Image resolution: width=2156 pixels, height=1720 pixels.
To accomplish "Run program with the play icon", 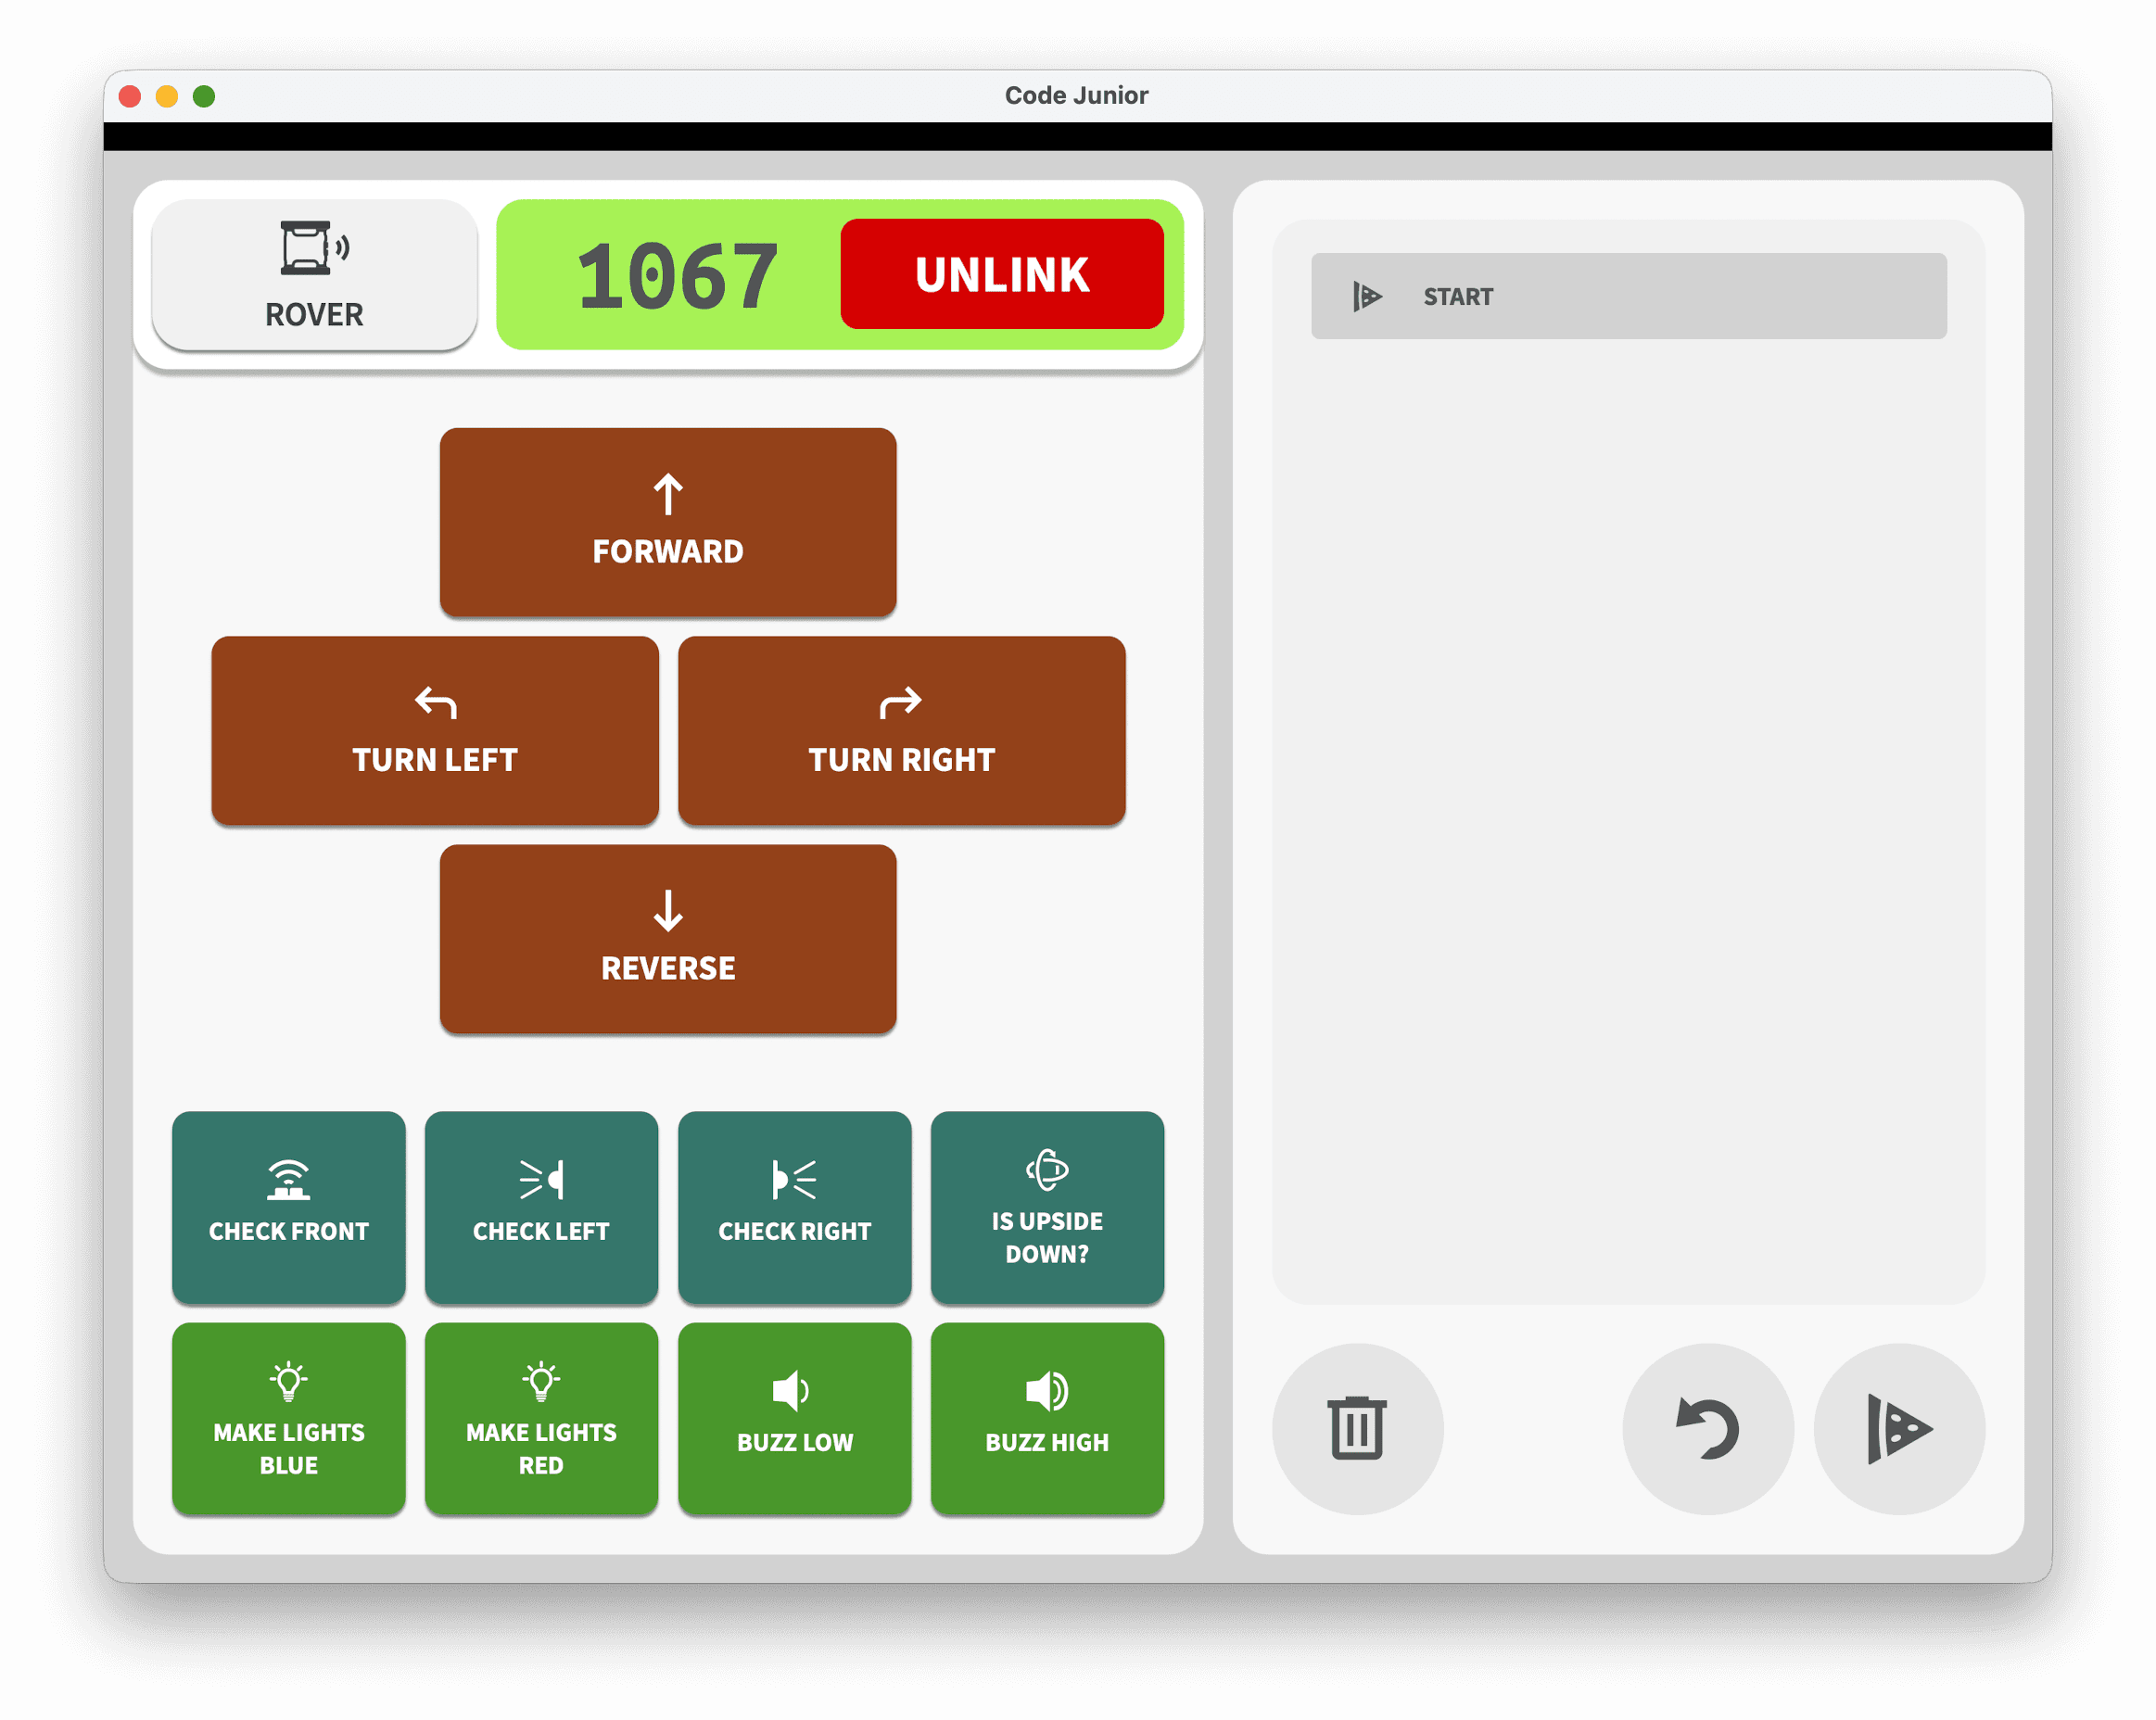I will [1898, 1428].
